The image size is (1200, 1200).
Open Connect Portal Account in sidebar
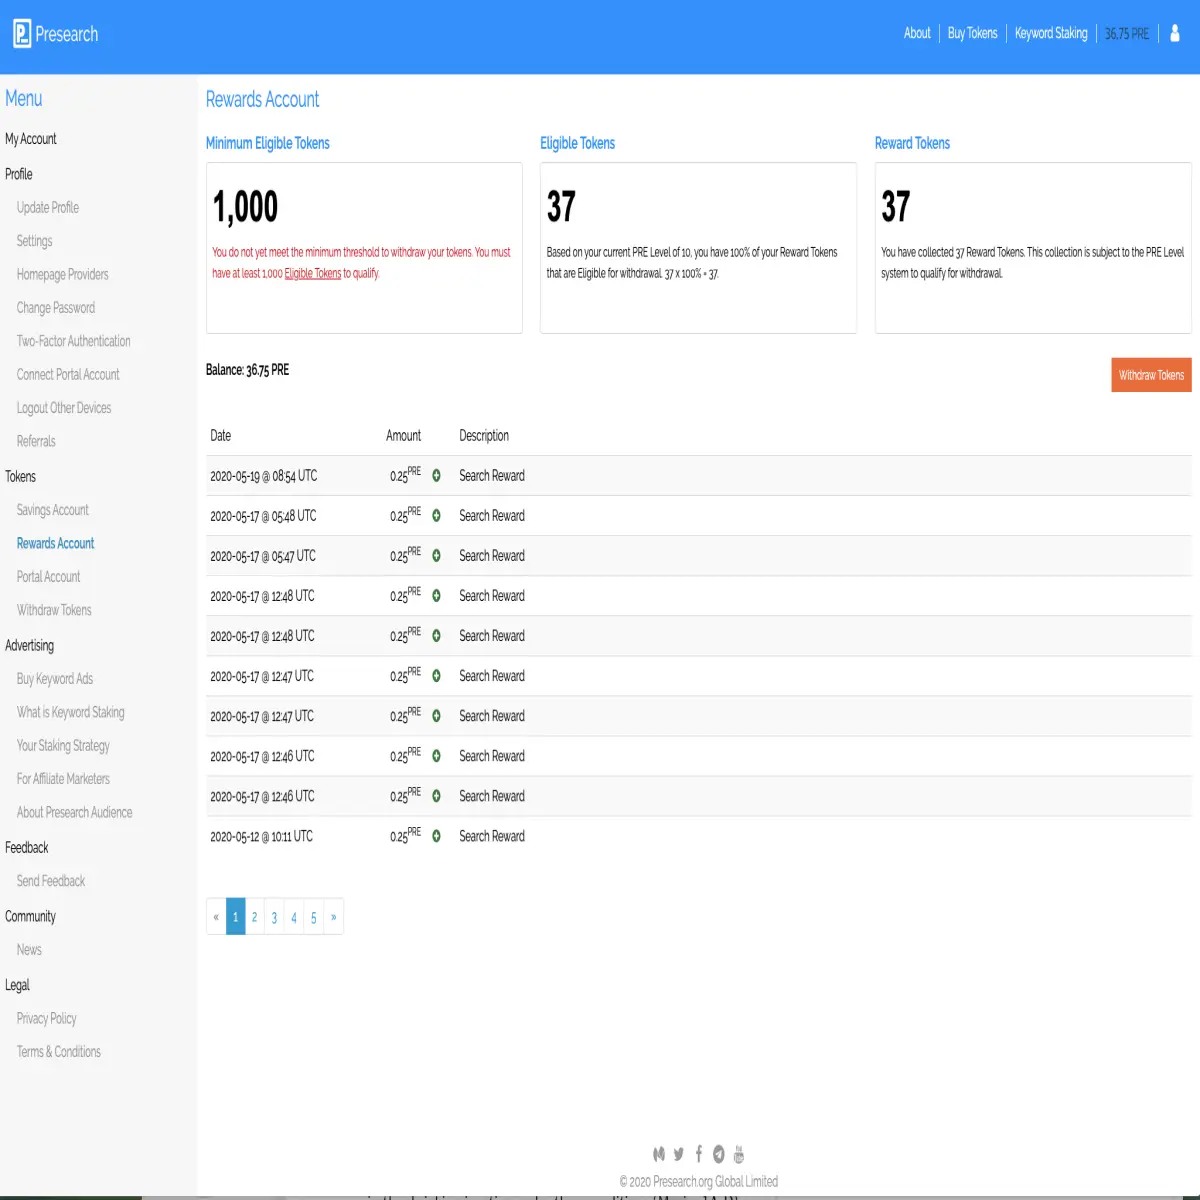point(68,375)
